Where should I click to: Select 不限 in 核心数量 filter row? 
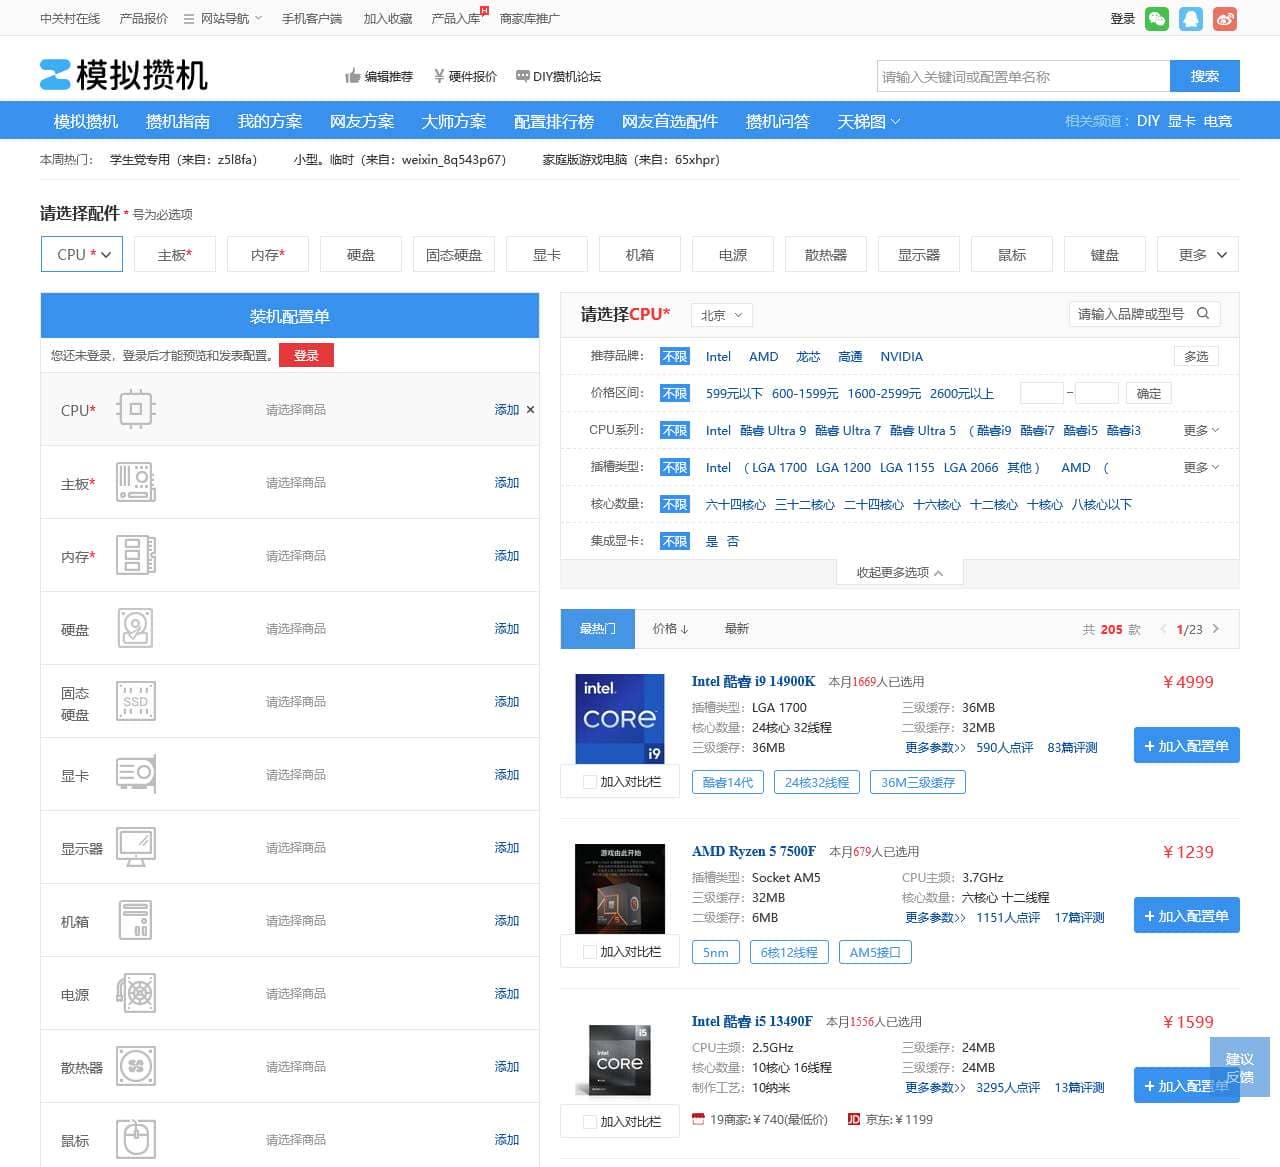675,505
